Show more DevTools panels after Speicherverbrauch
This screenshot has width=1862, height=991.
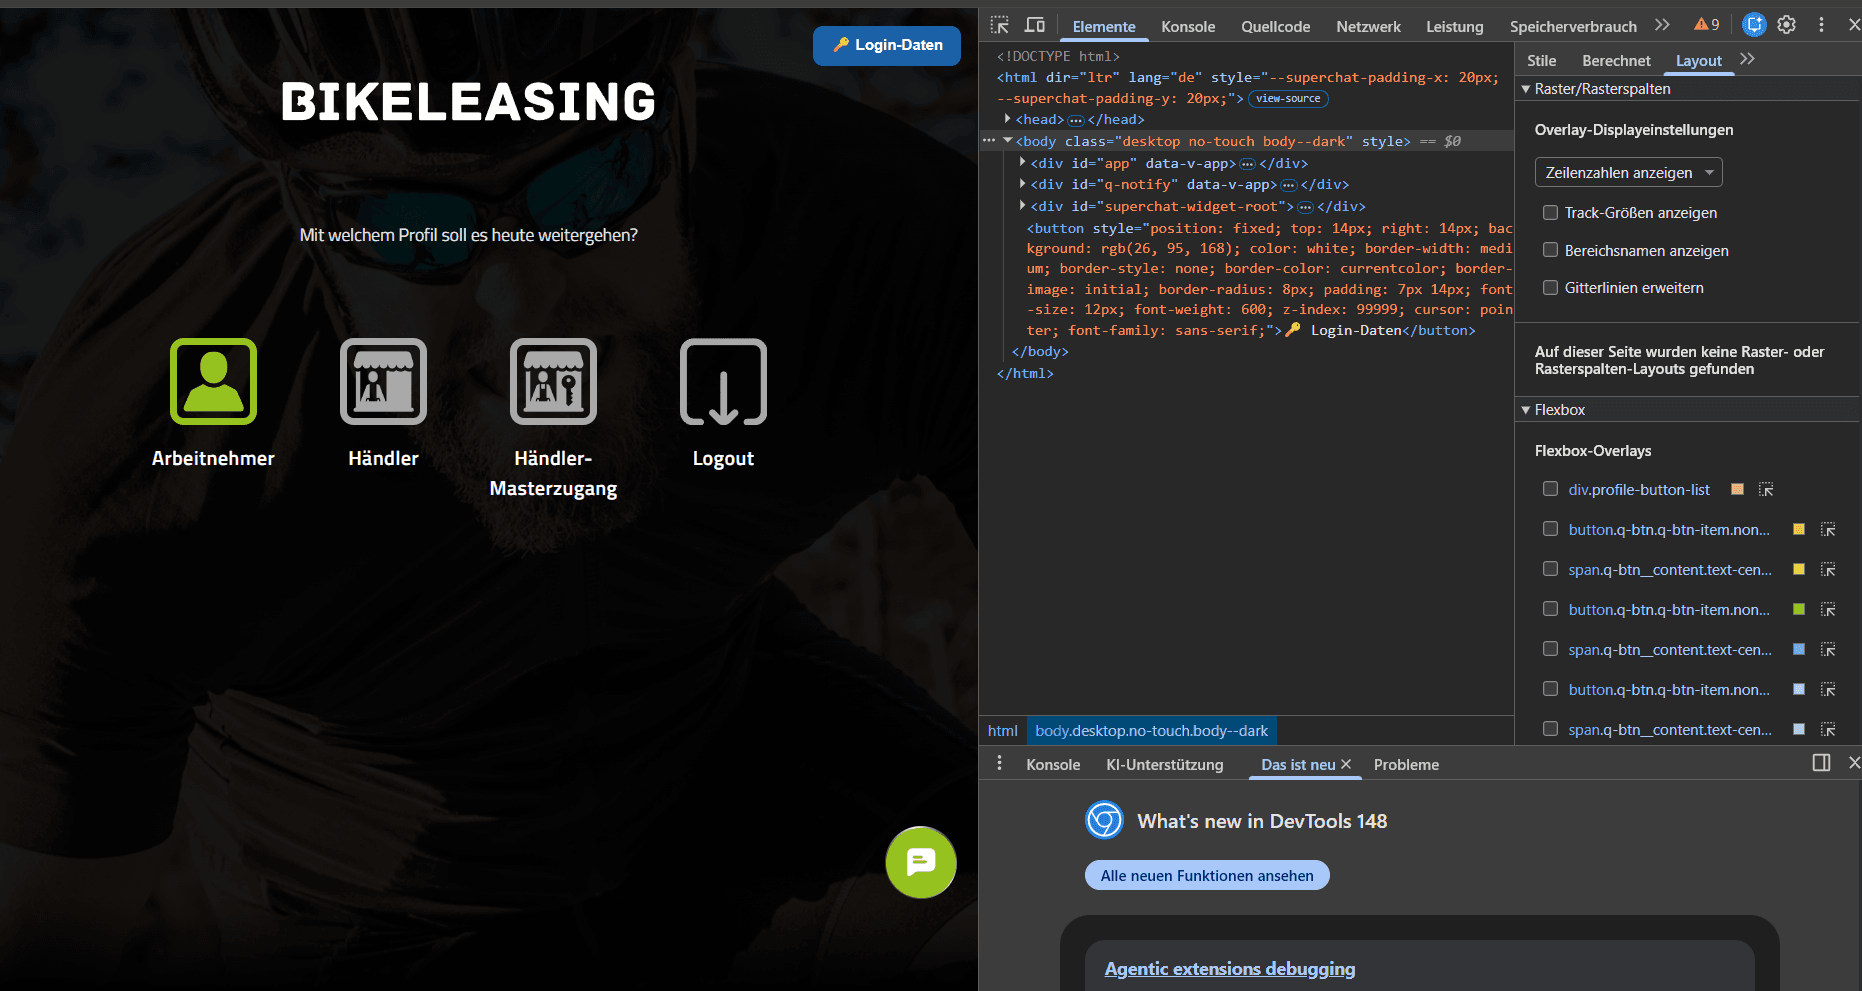point(1662,25)
